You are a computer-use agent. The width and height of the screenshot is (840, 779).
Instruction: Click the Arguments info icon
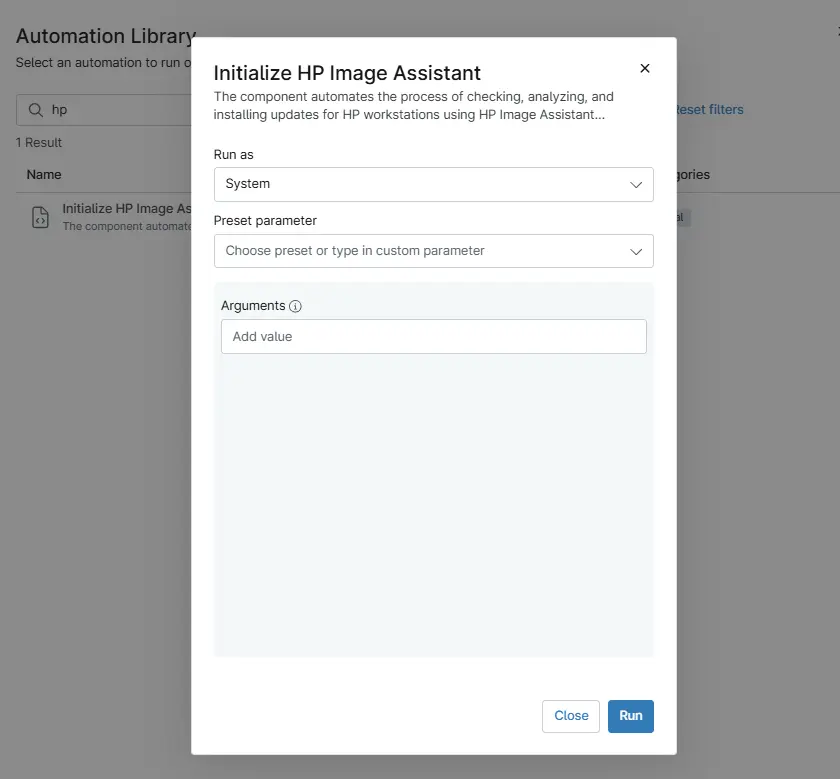[295, 307]
